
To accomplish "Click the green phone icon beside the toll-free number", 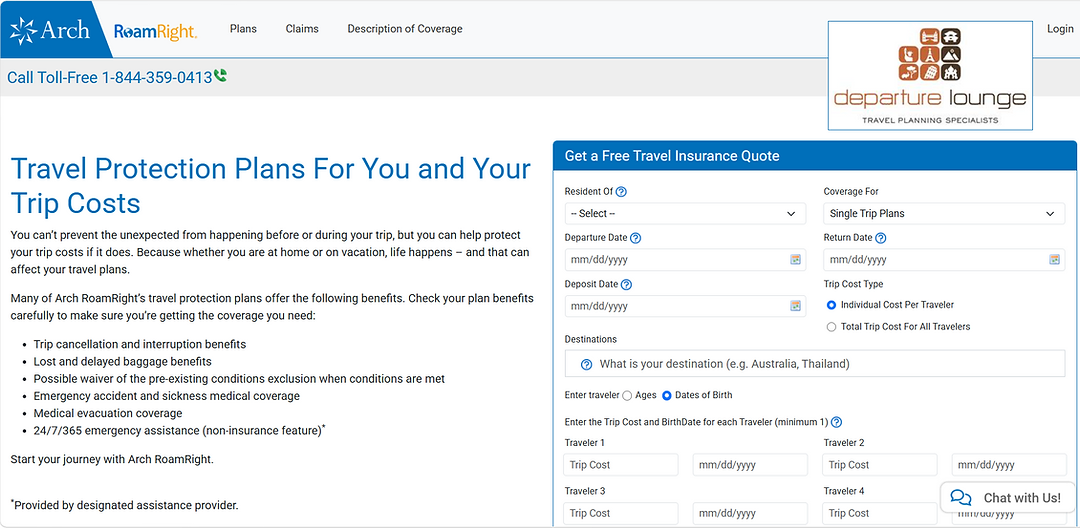I will click(x=220, y=76).
